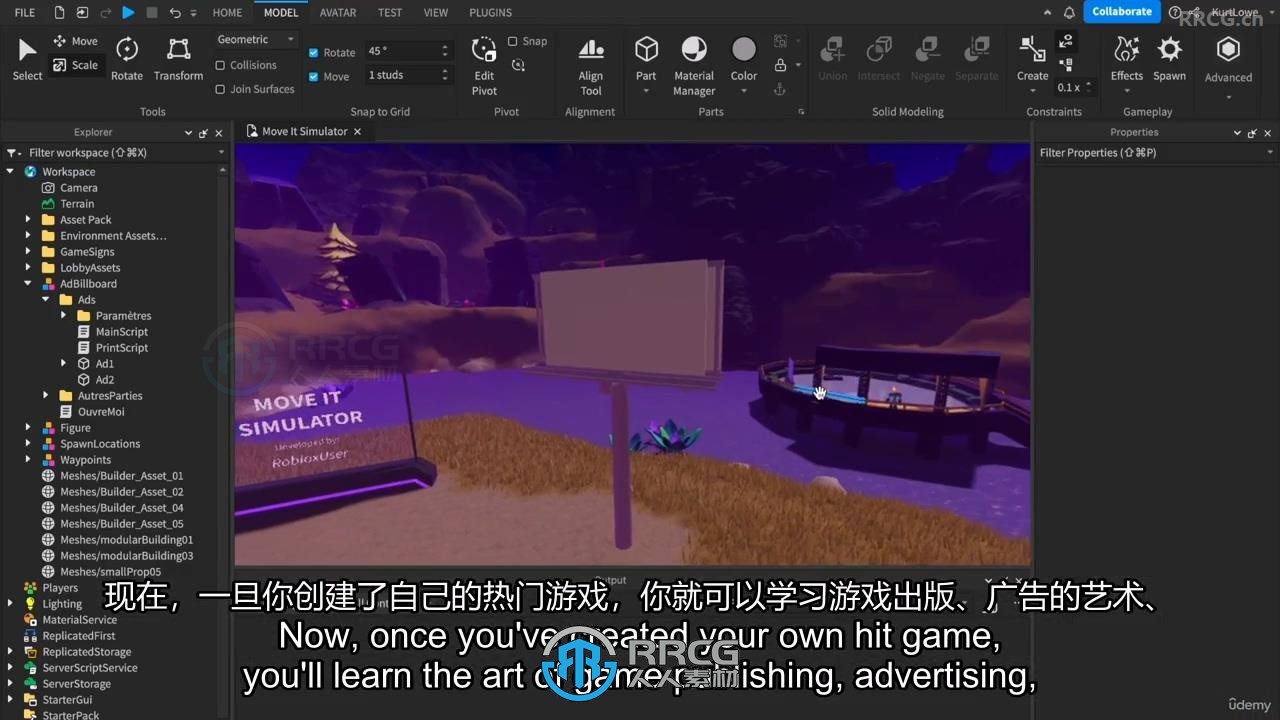Uncheck Move snap checkbox
The image size is (1280, 720).
click(314, 76)
